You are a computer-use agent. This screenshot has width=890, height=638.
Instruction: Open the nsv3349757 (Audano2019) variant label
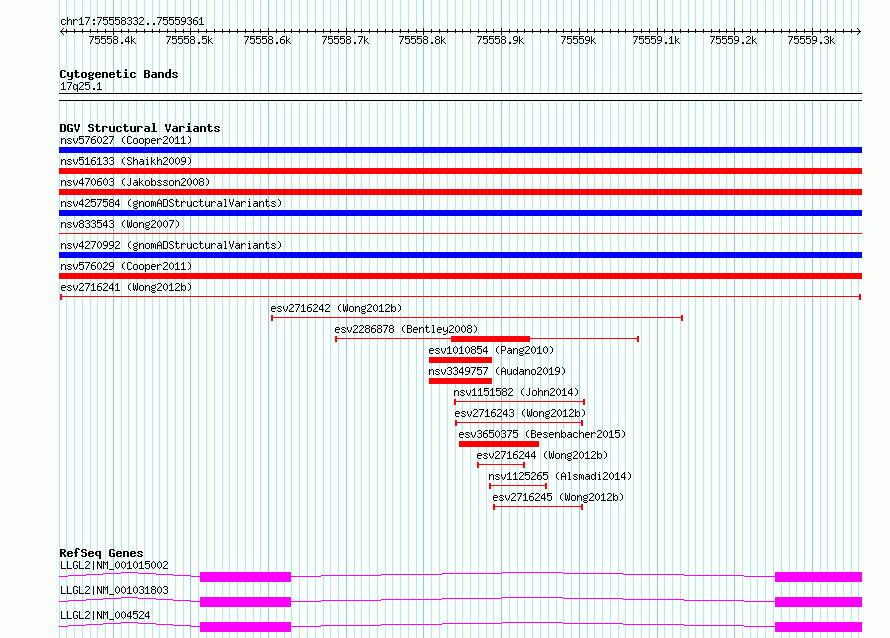pos(497,371)
